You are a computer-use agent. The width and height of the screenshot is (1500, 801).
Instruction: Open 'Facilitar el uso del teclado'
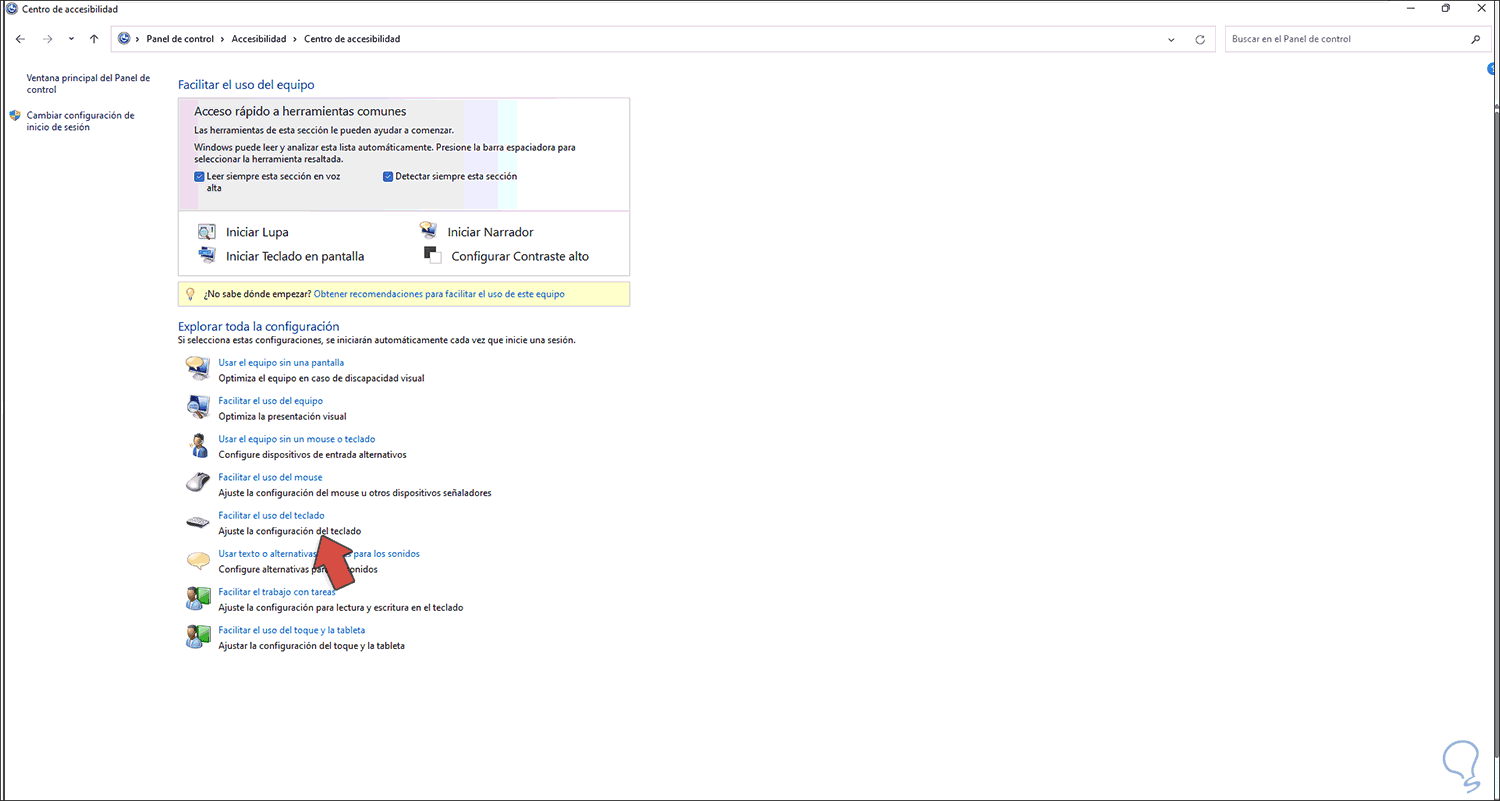(x=271, y=515)
